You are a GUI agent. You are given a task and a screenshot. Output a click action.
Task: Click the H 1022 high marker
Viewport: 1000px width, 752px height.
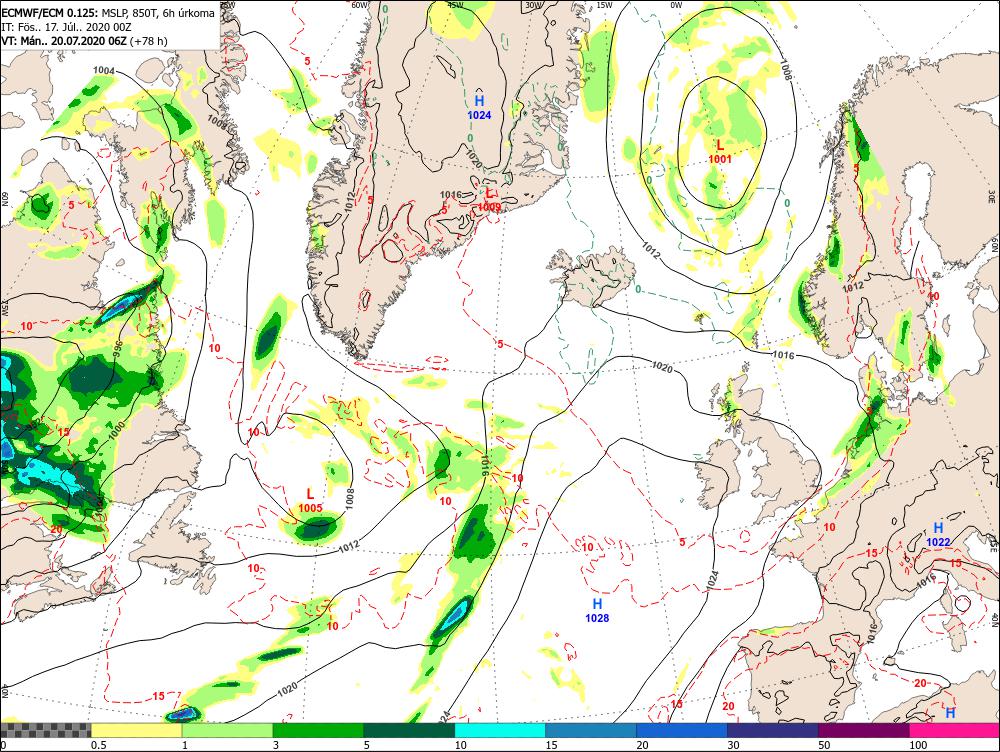pos(938,535)
